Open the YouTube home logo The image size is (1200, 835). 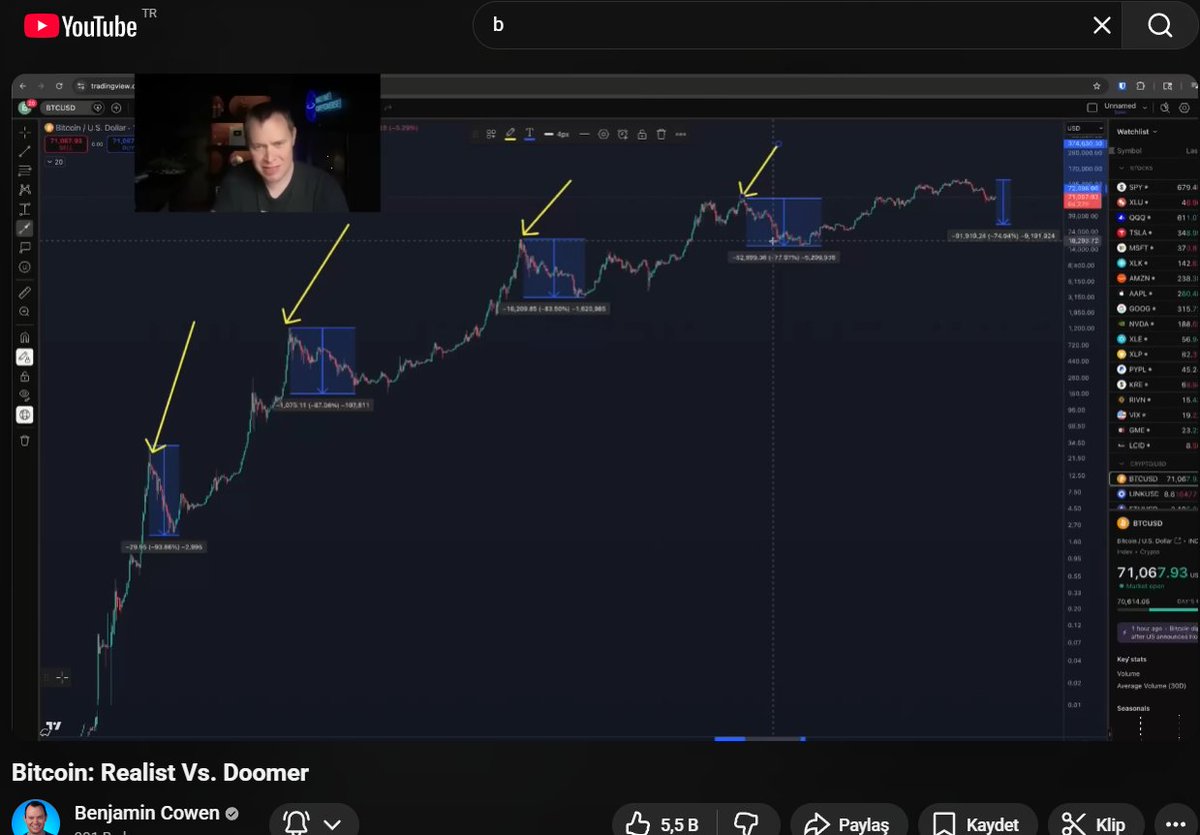(80, 25)
